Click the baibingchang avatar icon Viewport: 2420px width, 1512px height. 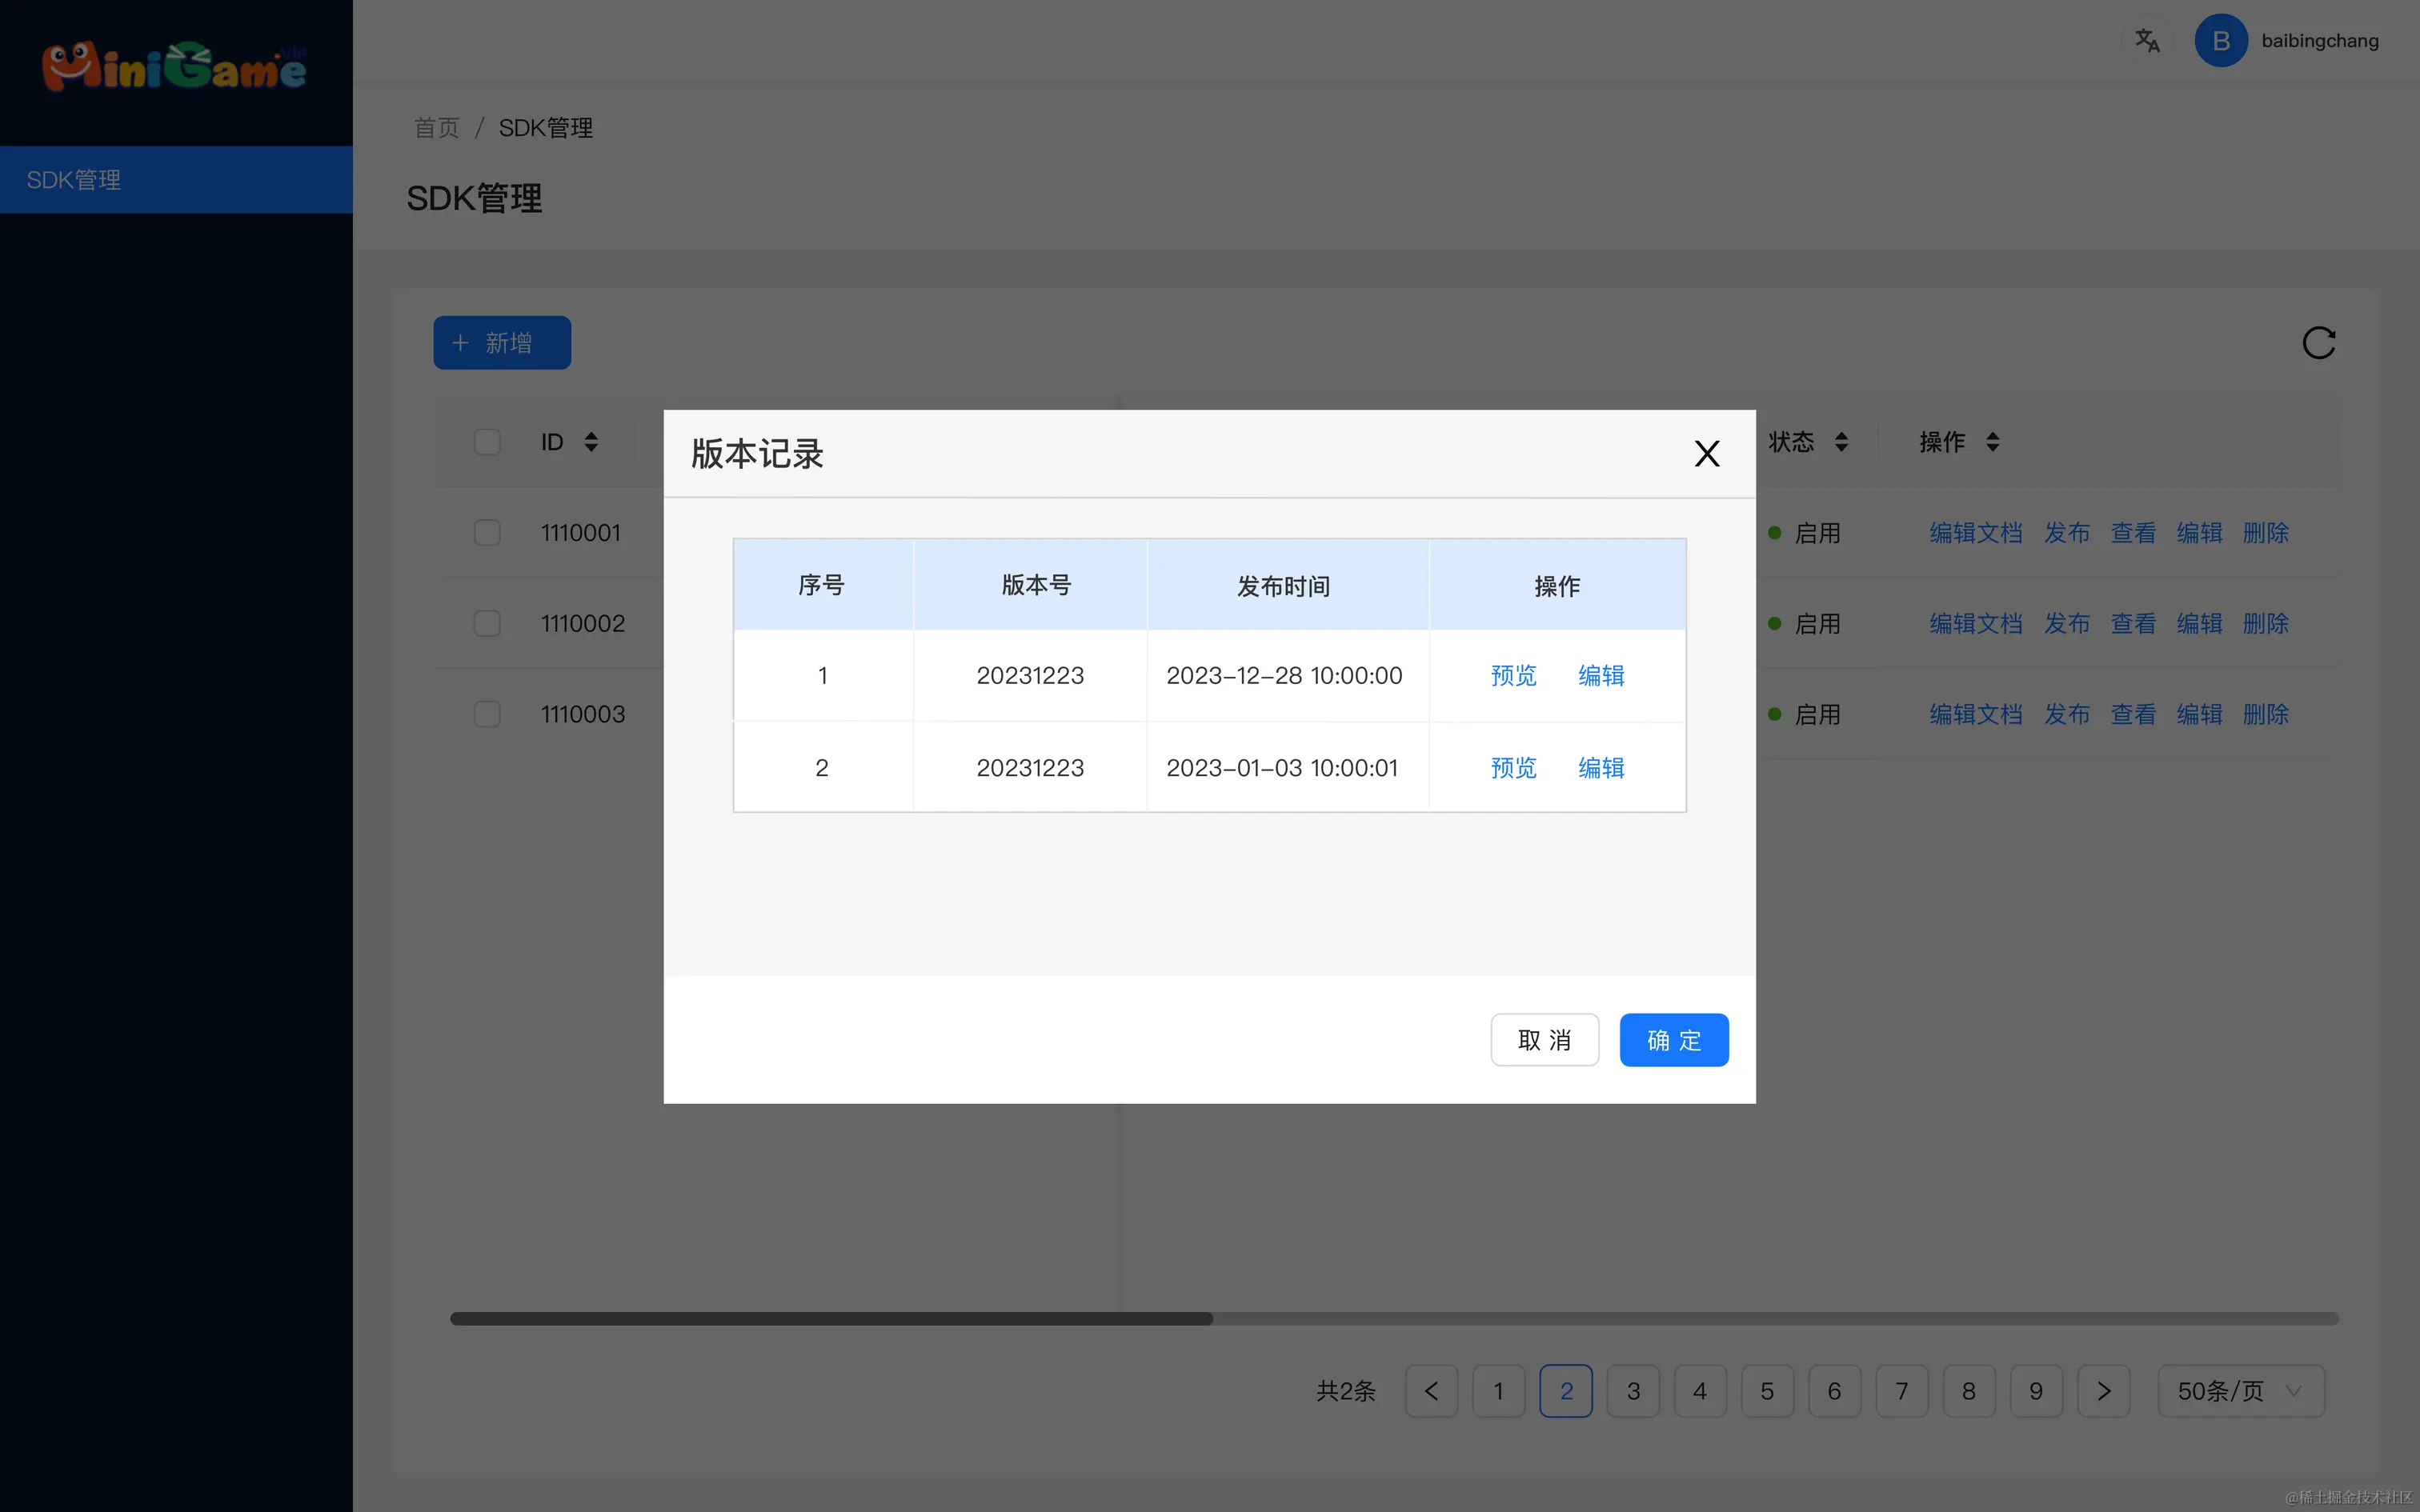pos(2222,40)
